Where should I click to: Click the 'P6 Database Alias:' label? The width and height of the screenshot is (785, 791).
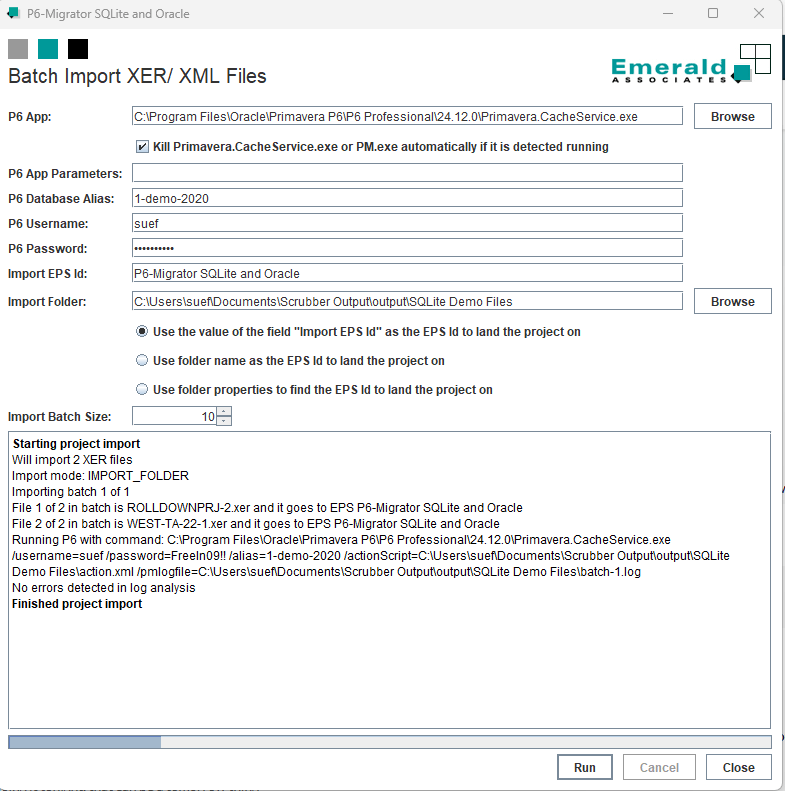click(61, 199)
